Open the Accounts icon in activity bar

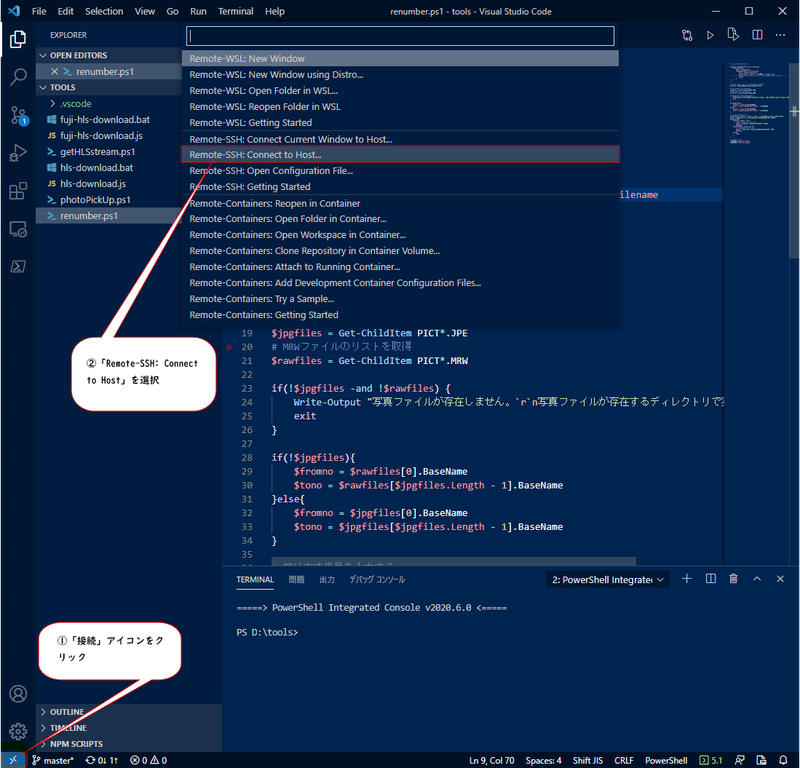click(18, 693)
